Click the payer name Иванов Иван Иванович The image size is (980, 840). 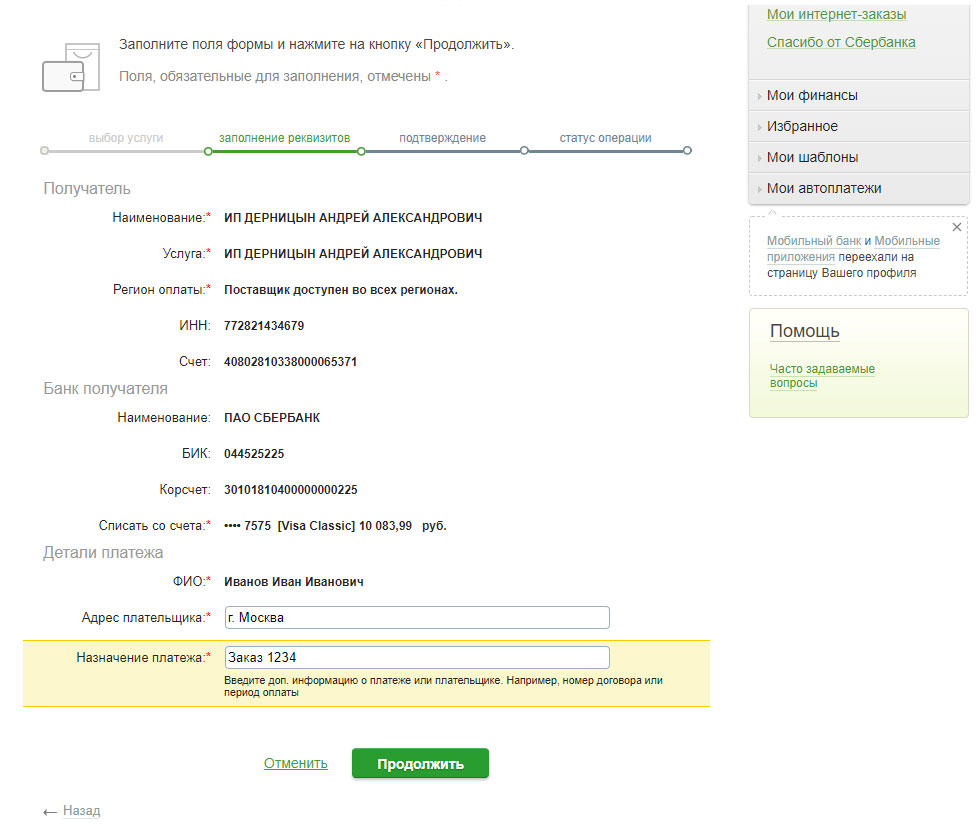click(x=294, y=582)
